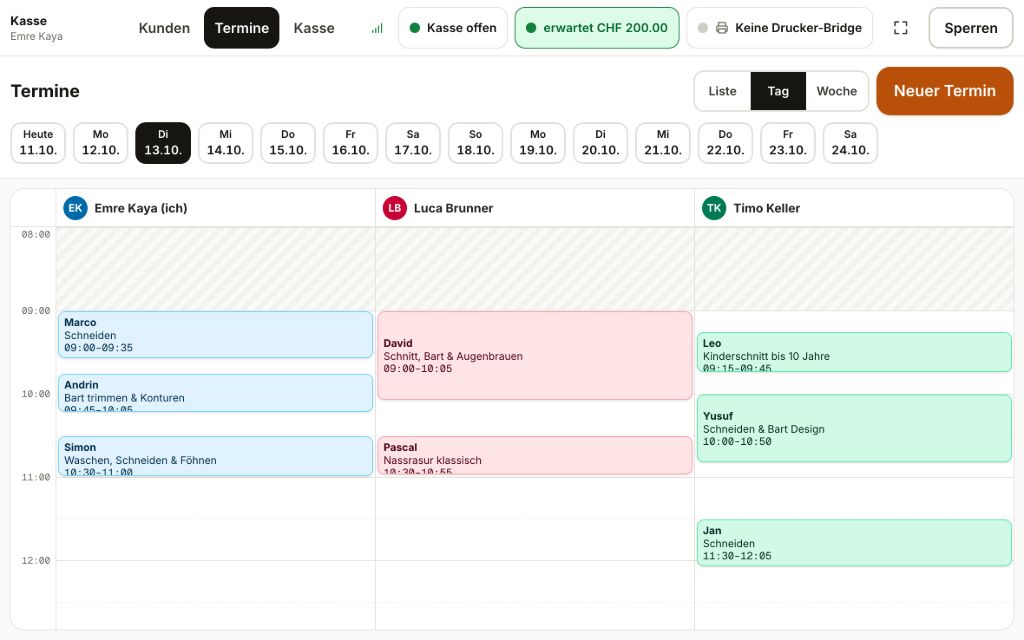Screen dimensions: 1024x640
Task: Select day Mi 14.10.
Action: point(225,142)
